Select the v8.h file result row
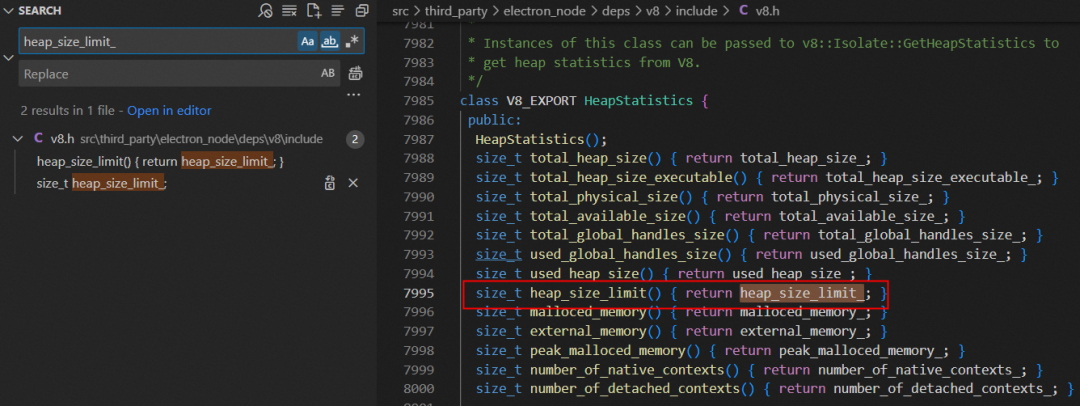1080x406 pixels. tap(187, 139)
